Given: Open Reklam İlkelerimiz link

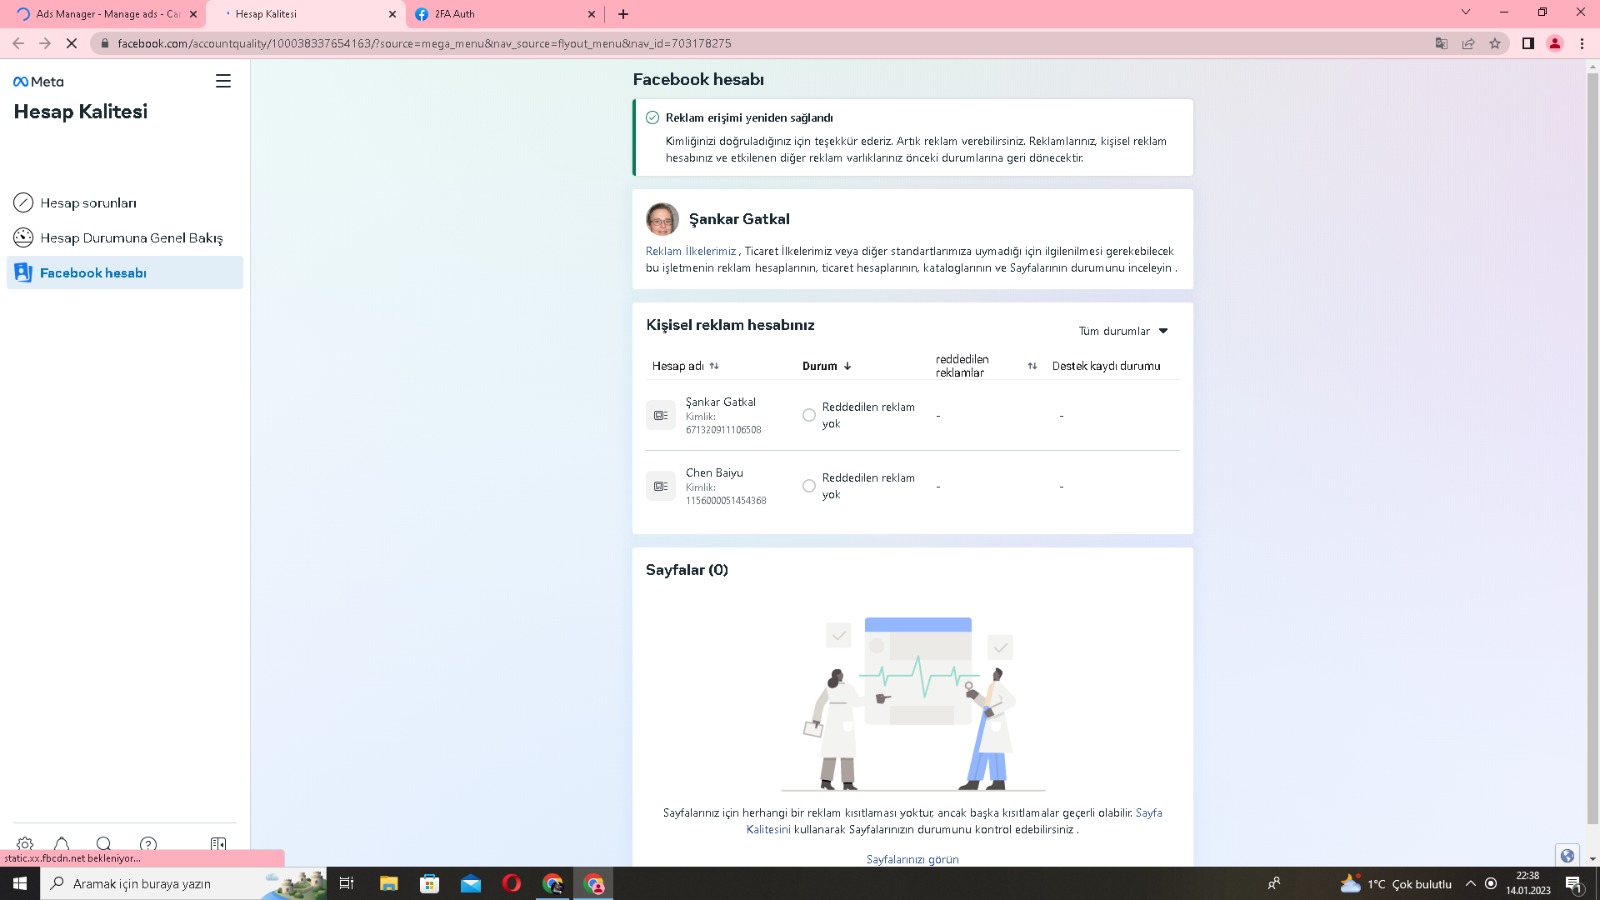Looking at the screenshot, I should 691,251.
